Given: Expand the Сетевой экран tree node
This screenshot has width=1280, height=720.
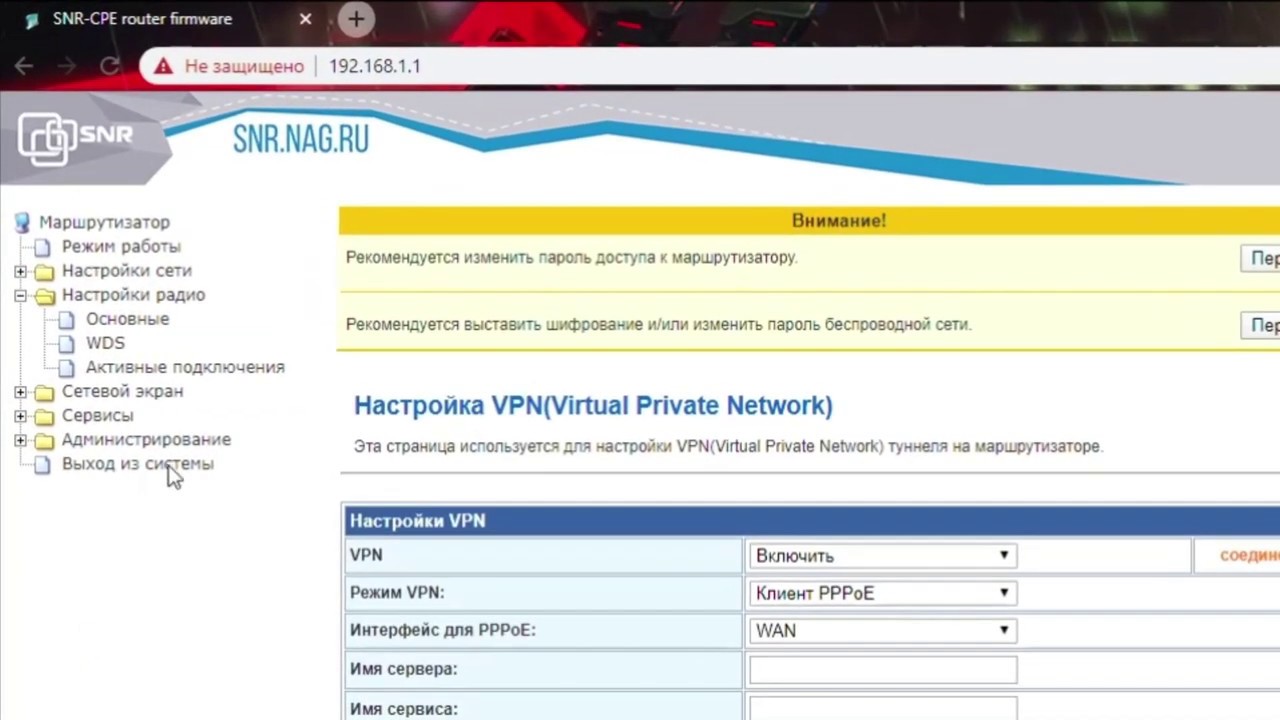Looking at the screenshot, I should click(20, 392).
